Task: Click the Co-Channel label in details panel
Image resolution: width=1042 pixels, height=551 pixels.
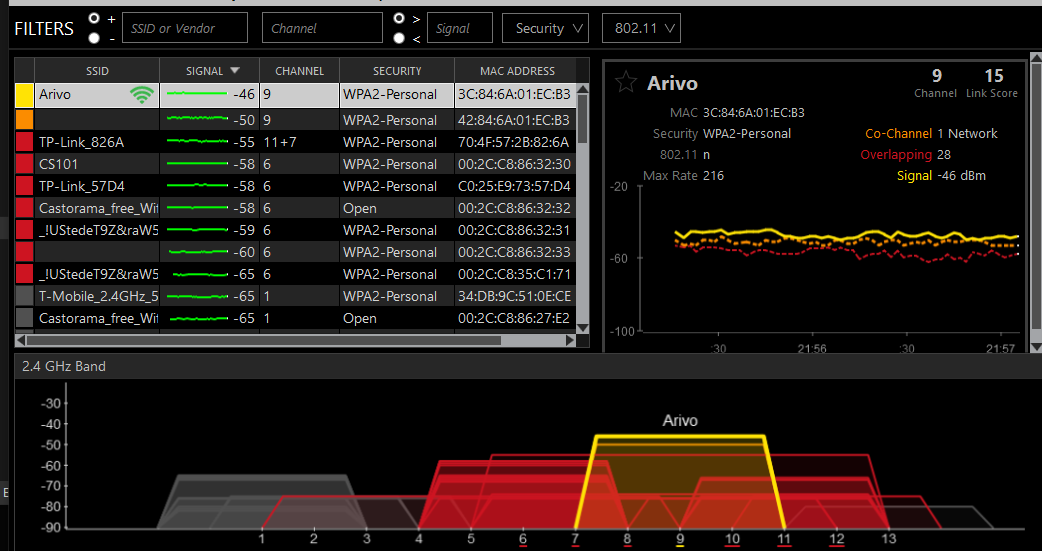Action: (898, 134)
